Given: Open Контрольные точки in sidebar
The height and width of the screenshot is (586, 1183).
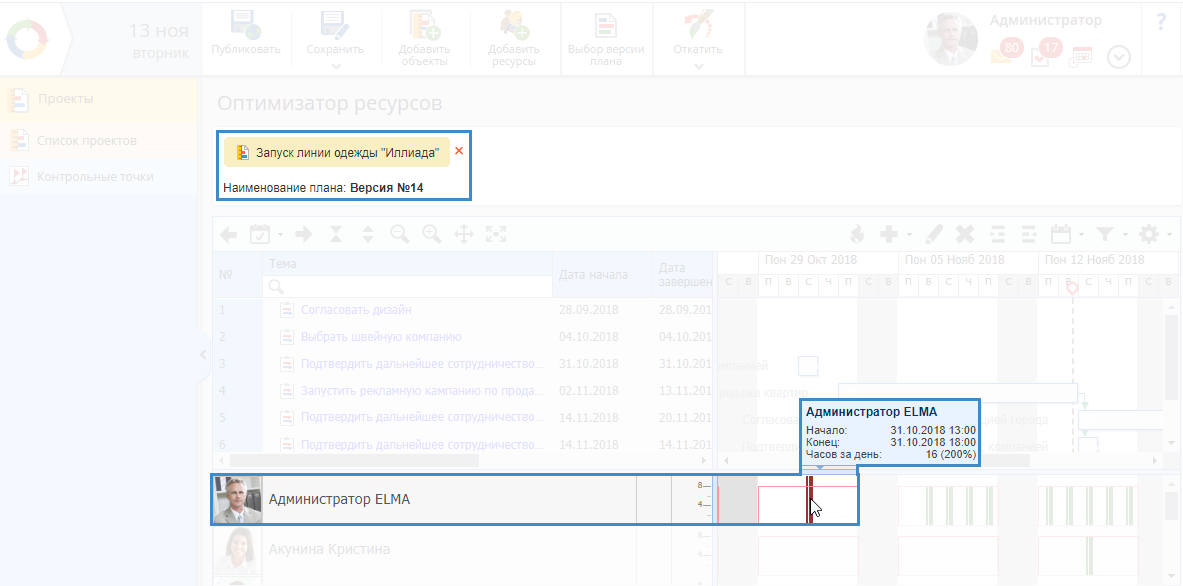Looking at the screenshot, I should pyautogui.click(x=95, y=176).
